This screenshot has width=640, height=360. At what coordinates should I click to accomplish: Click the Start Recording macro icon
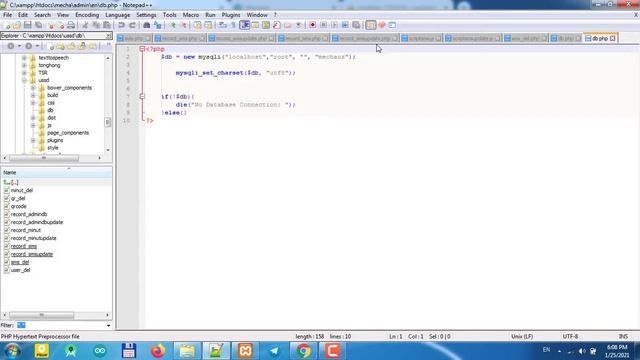point(312,25)
